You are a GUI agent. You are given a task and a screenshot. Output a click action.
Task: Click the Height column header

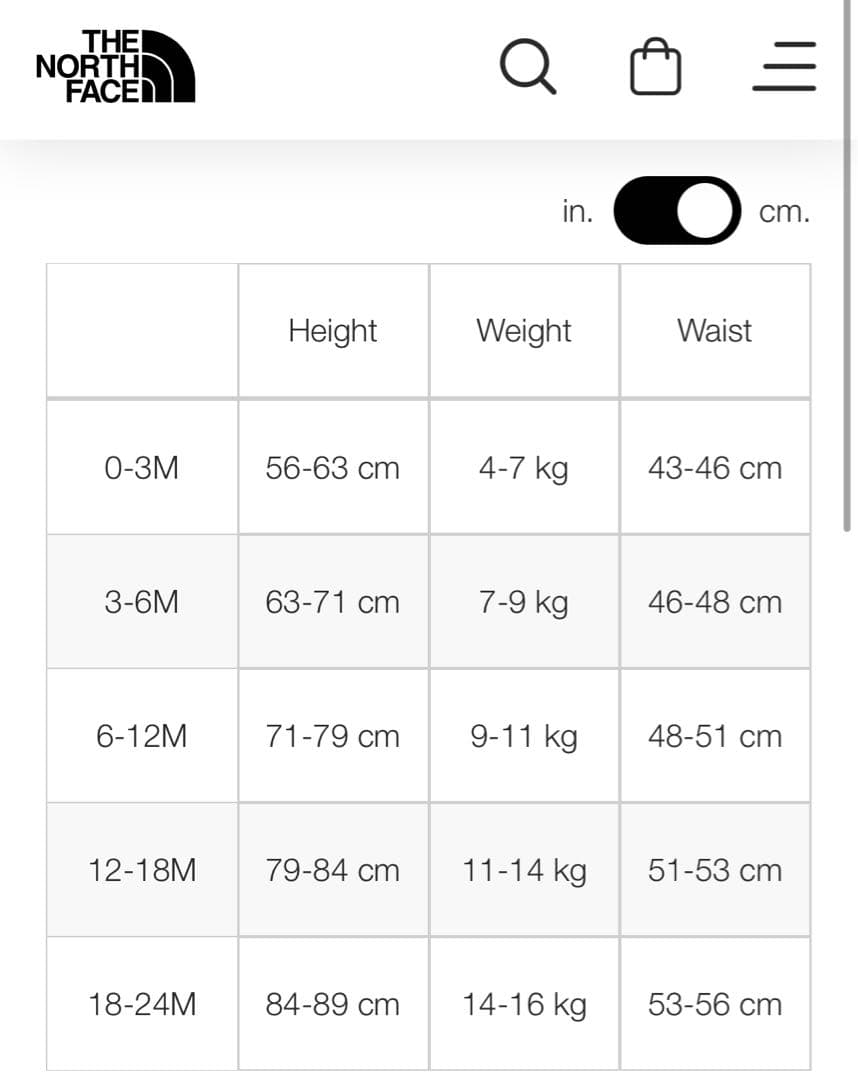point(333,331)
